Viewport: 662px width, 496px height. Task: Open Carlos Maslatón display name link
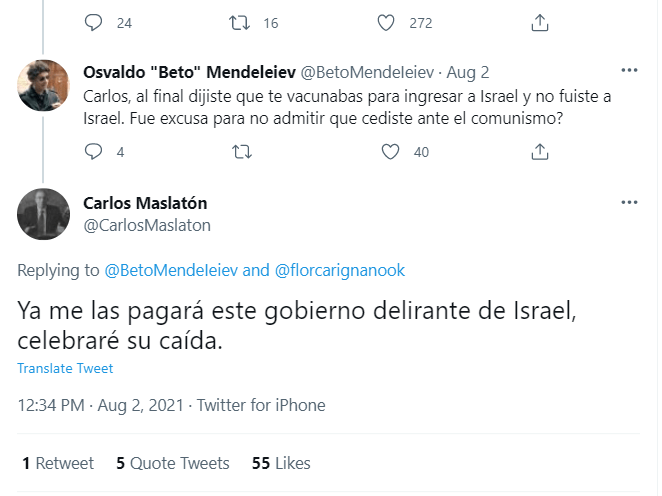pyautogui.click(x=145, y=203)
